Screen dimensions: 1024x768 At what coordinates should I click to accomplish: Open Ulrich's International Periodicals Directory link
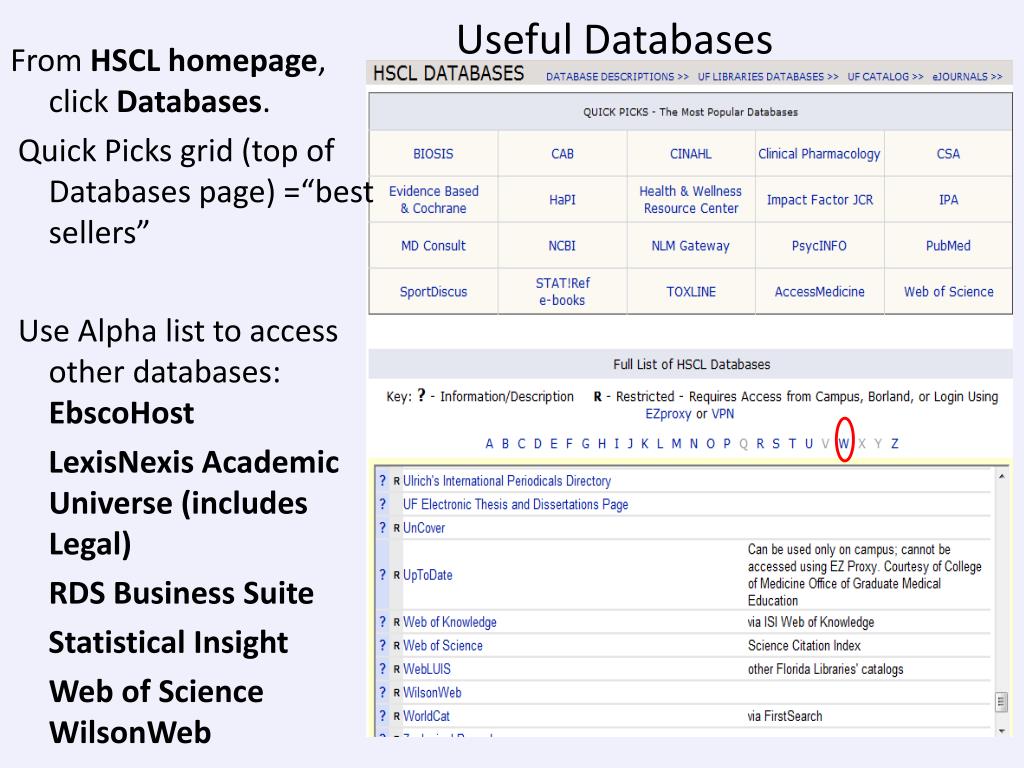tap(507, 481)
